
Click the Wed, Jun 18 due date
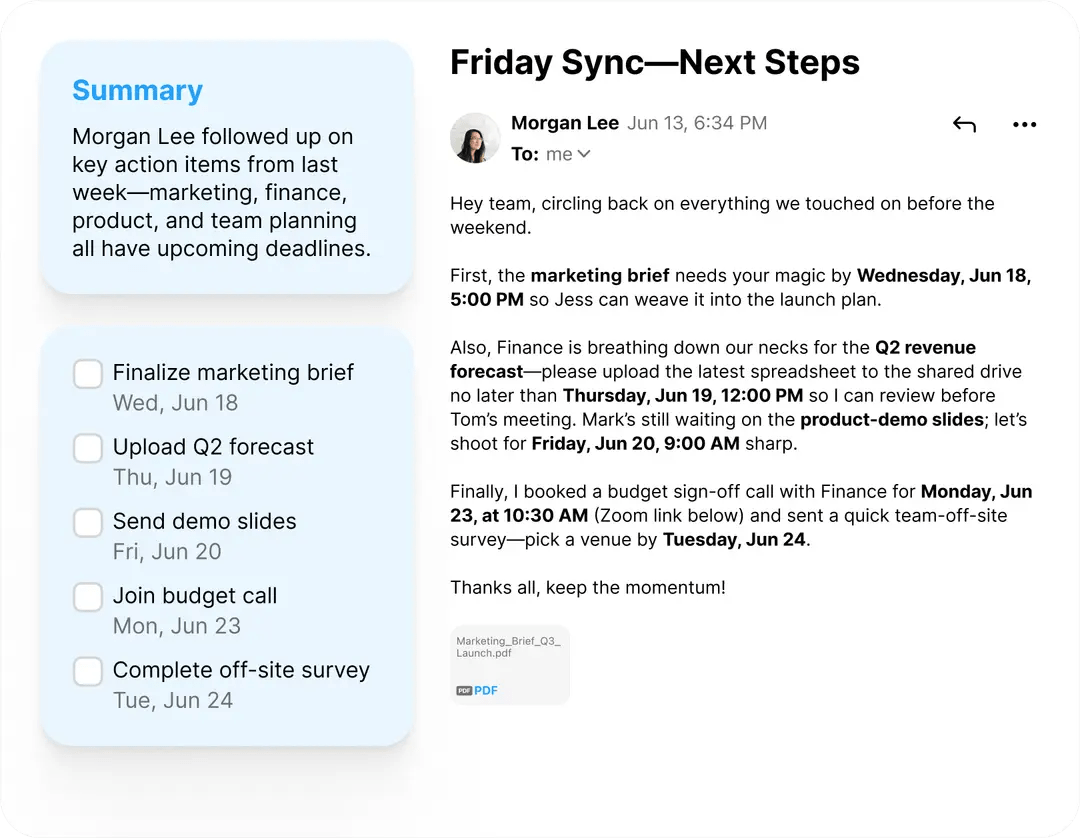click(x=175, y=403)
